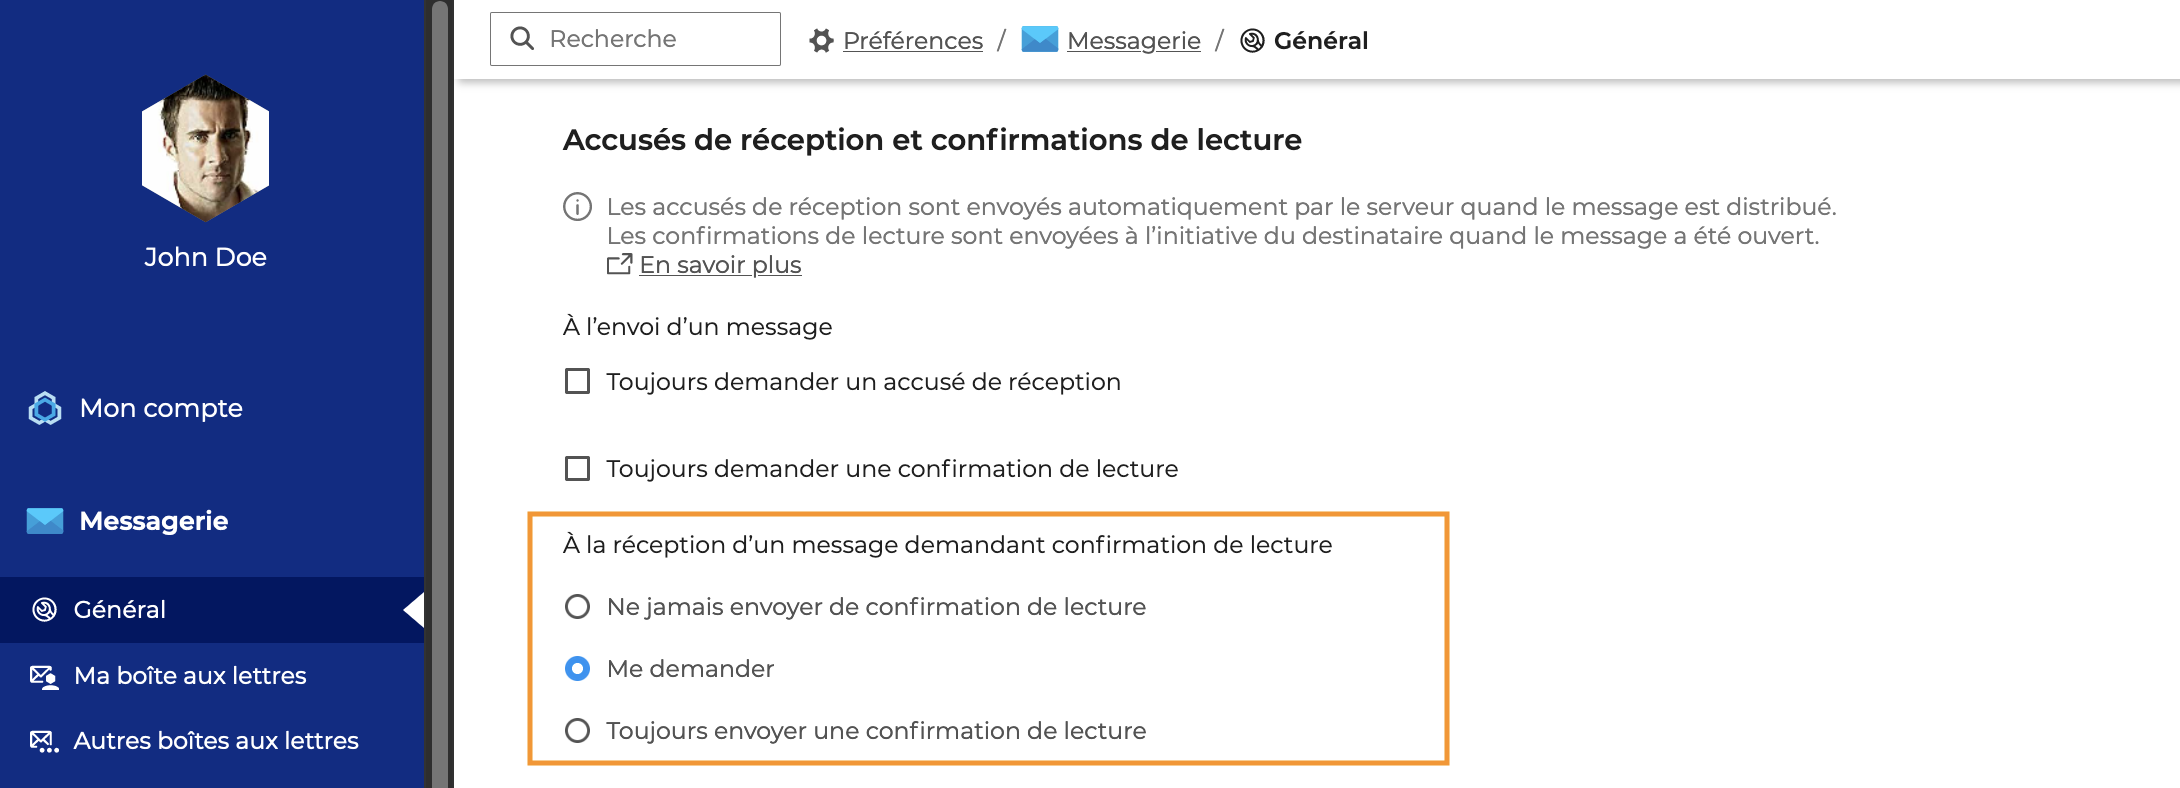Click the search magnifier icon
Viewport: 2180px width, 788px height.
pyautogui.click(x=522, y=39)
